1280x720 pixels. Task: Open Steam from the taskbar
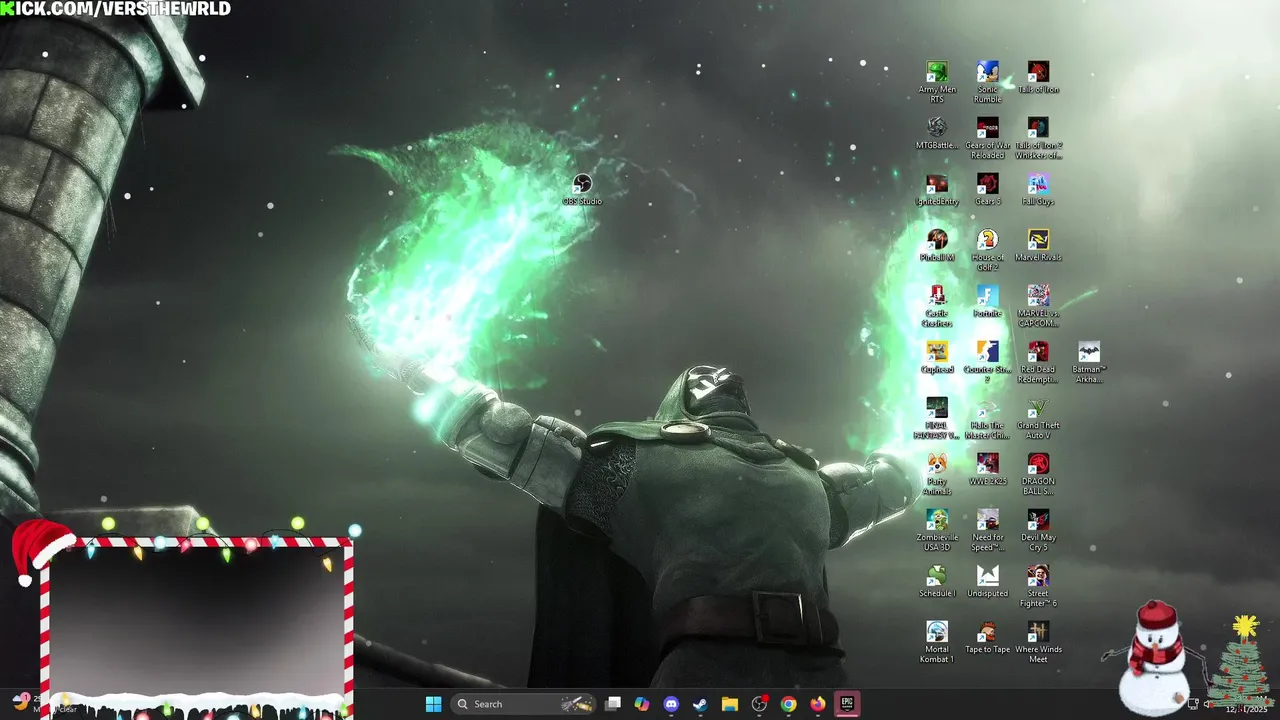[700, 704]
